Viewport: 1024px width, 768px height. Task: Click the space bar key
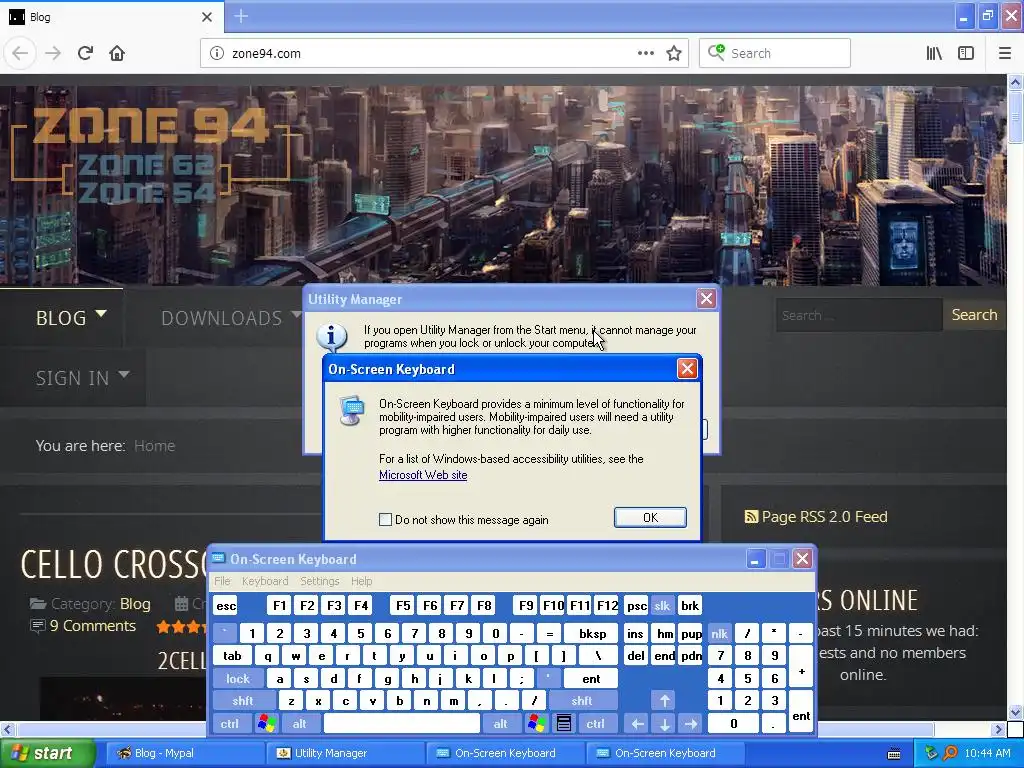(402, 723)
